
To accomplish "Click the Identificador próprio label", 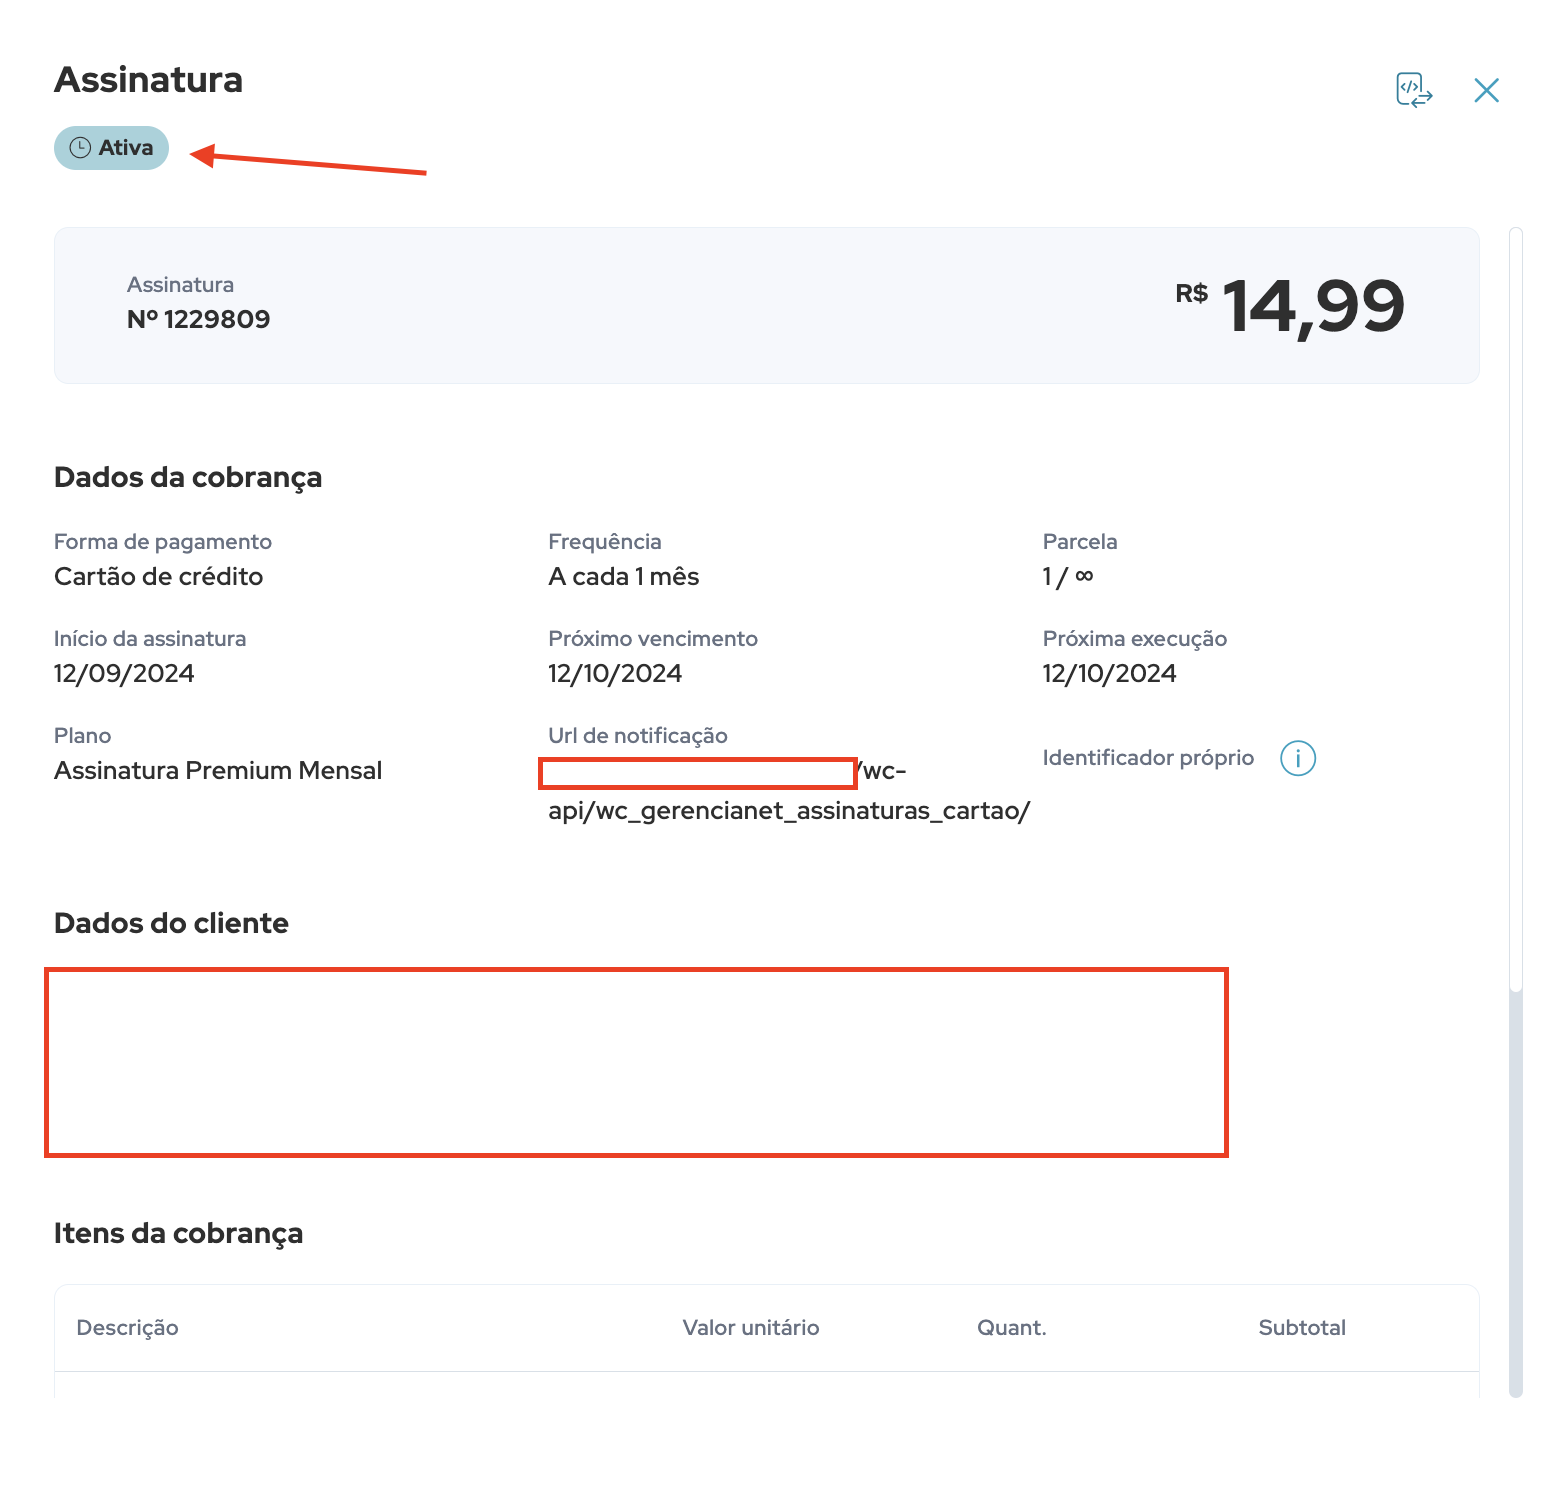I will pyautogui.click(x=1148, y=758).
